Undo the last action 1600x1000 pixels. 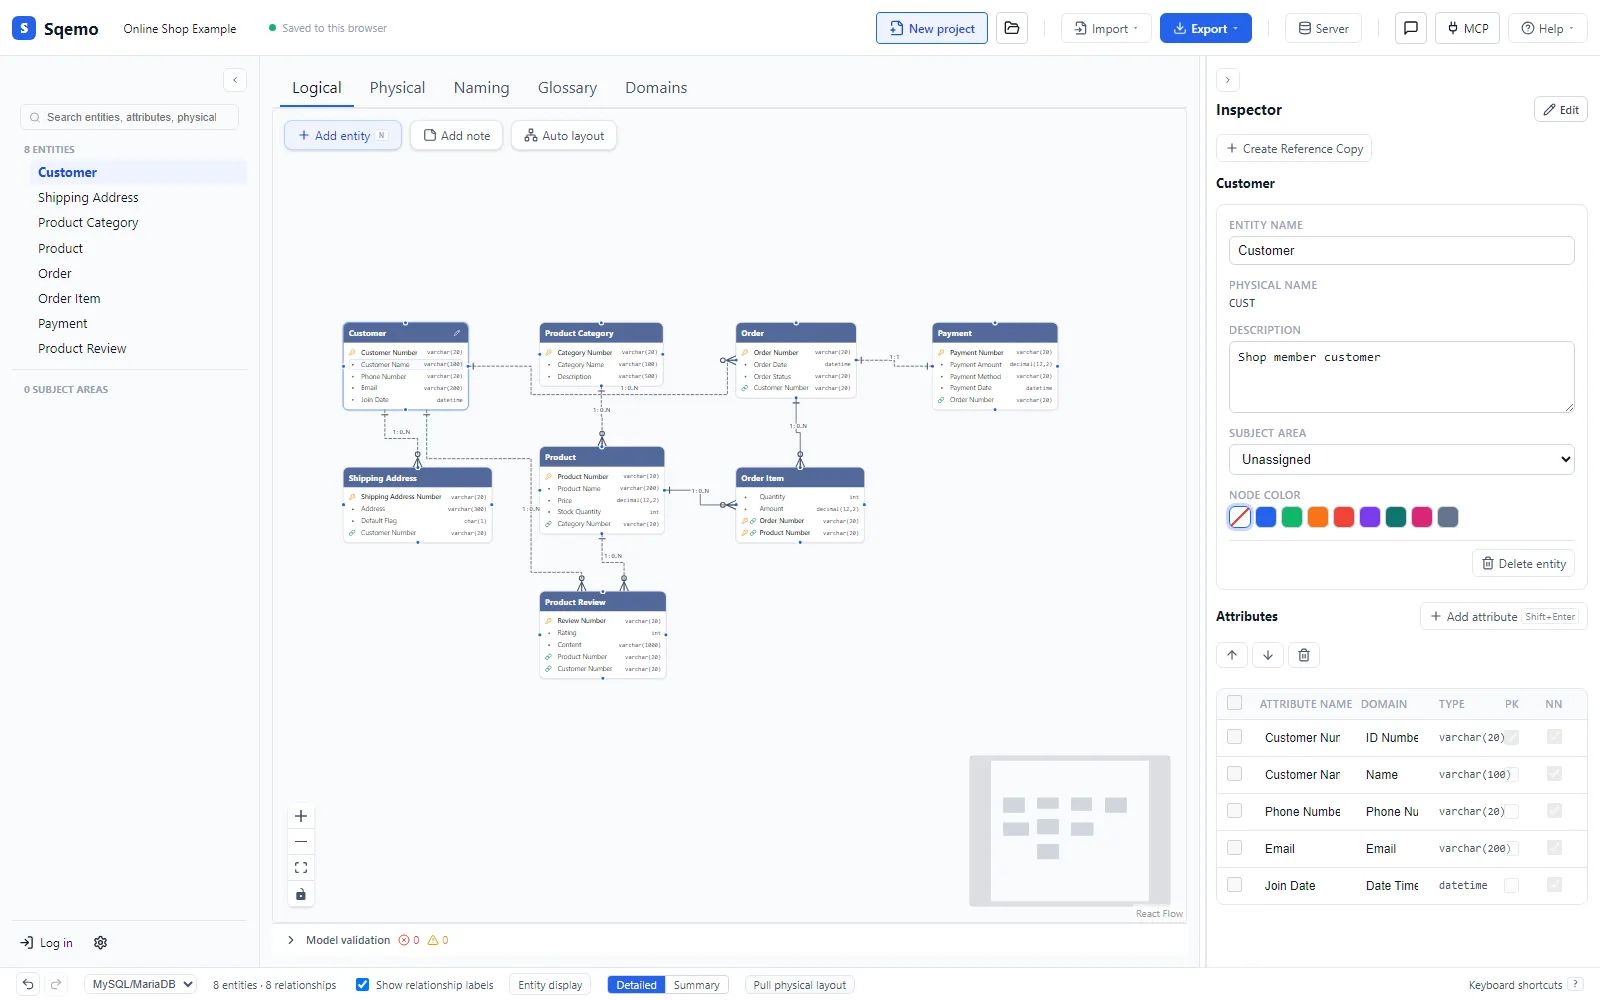pos(28,984)
